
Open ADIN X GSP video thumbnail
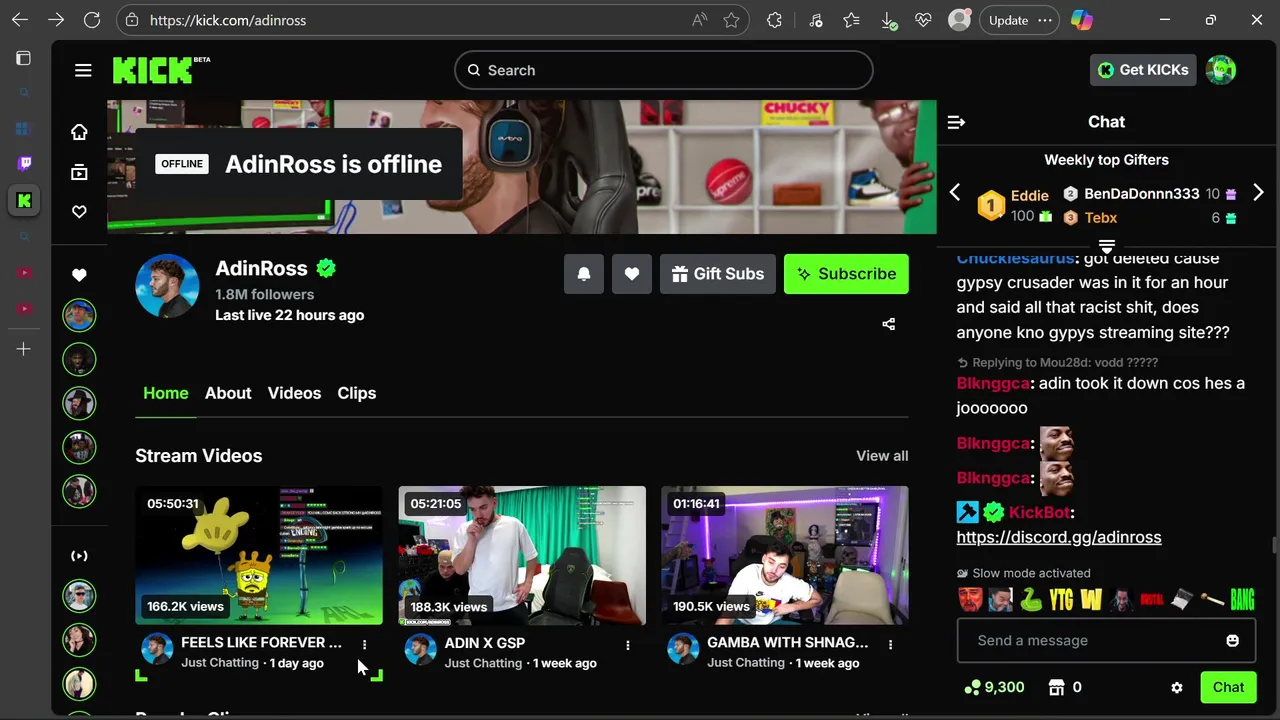[x=522, y=555]
